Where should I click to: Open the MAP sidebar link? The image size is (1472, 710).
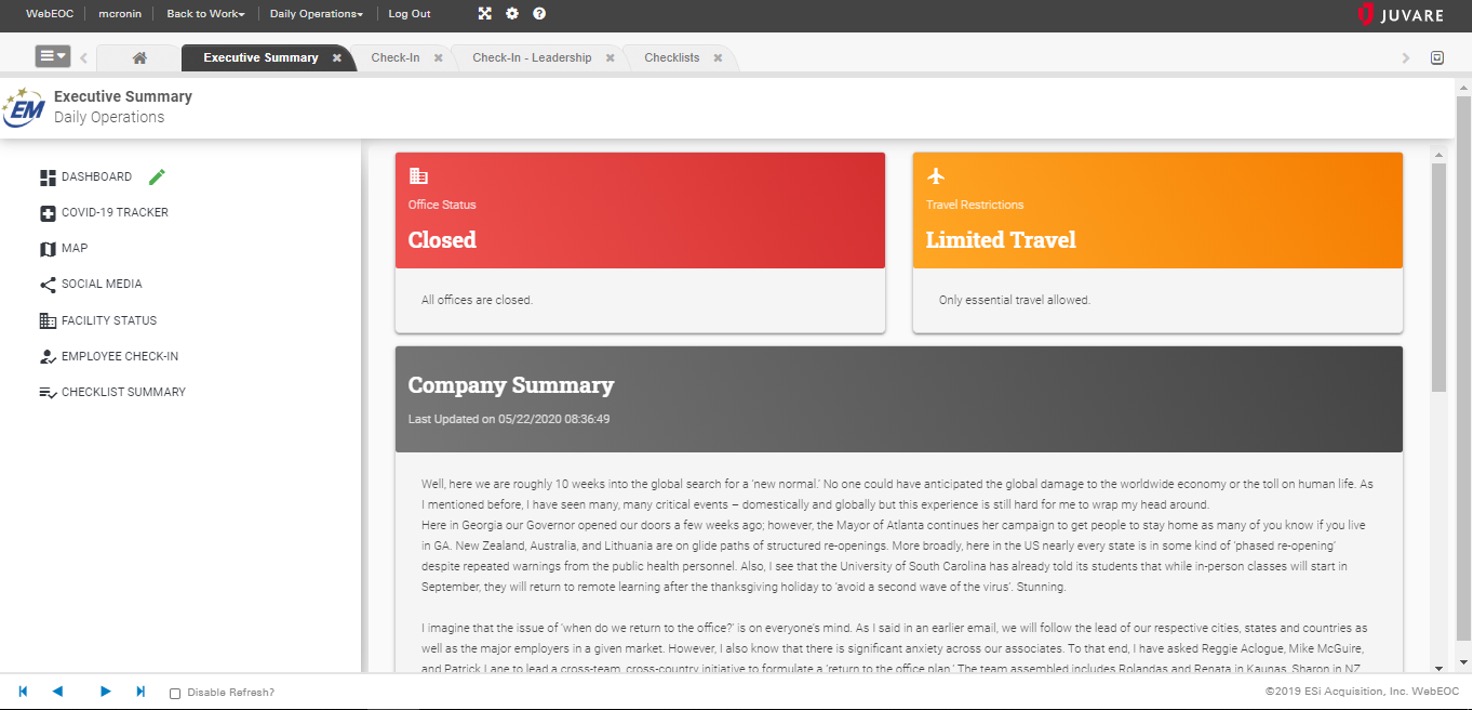75,248
